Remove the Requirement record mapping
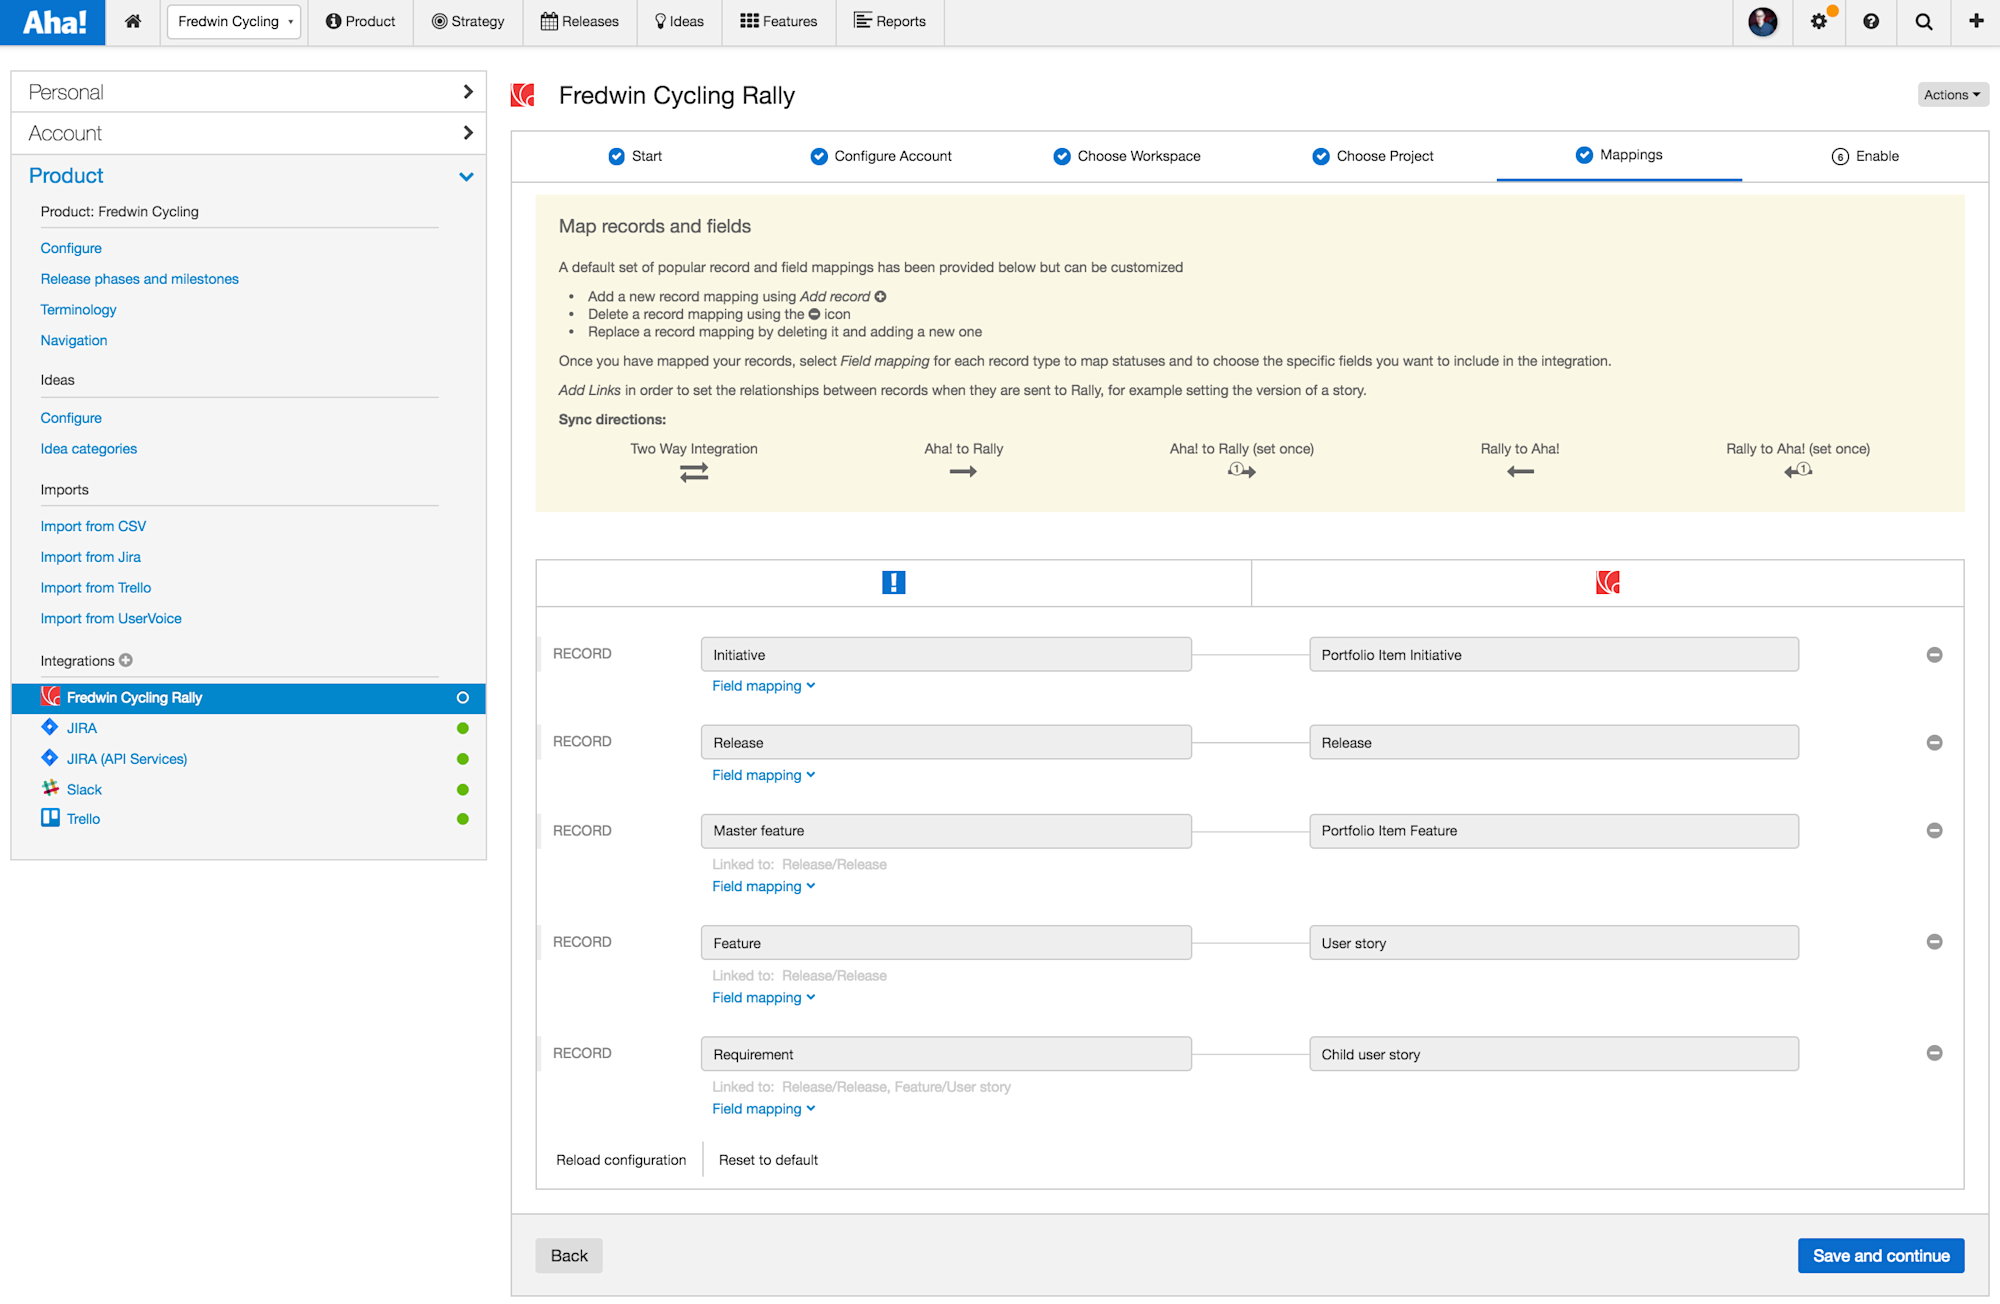This screenshot has height=1304, width=2000. click(1934, 1053)
